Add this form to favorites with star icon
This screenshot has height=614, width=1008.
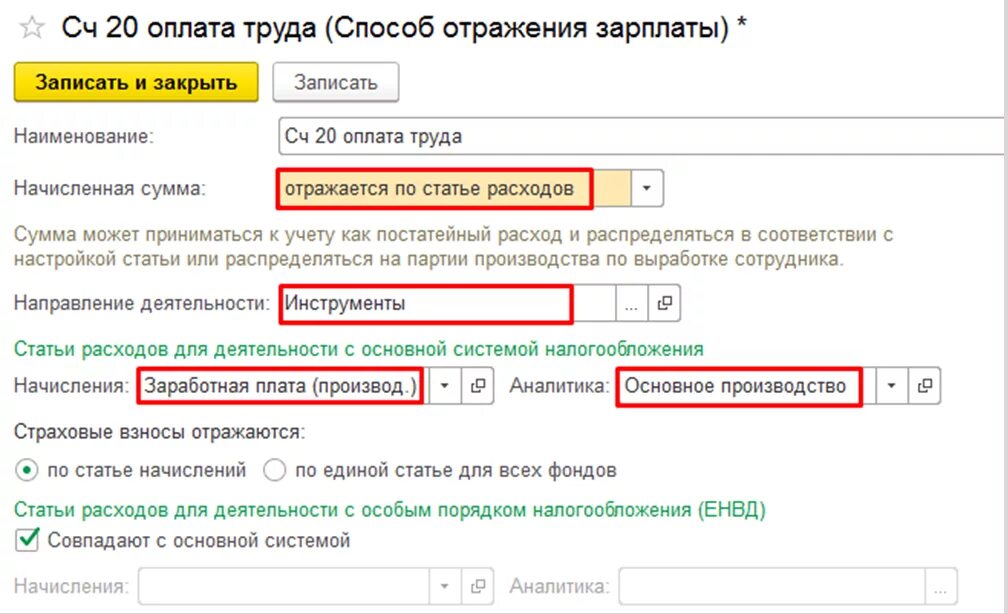coord(32,28)
